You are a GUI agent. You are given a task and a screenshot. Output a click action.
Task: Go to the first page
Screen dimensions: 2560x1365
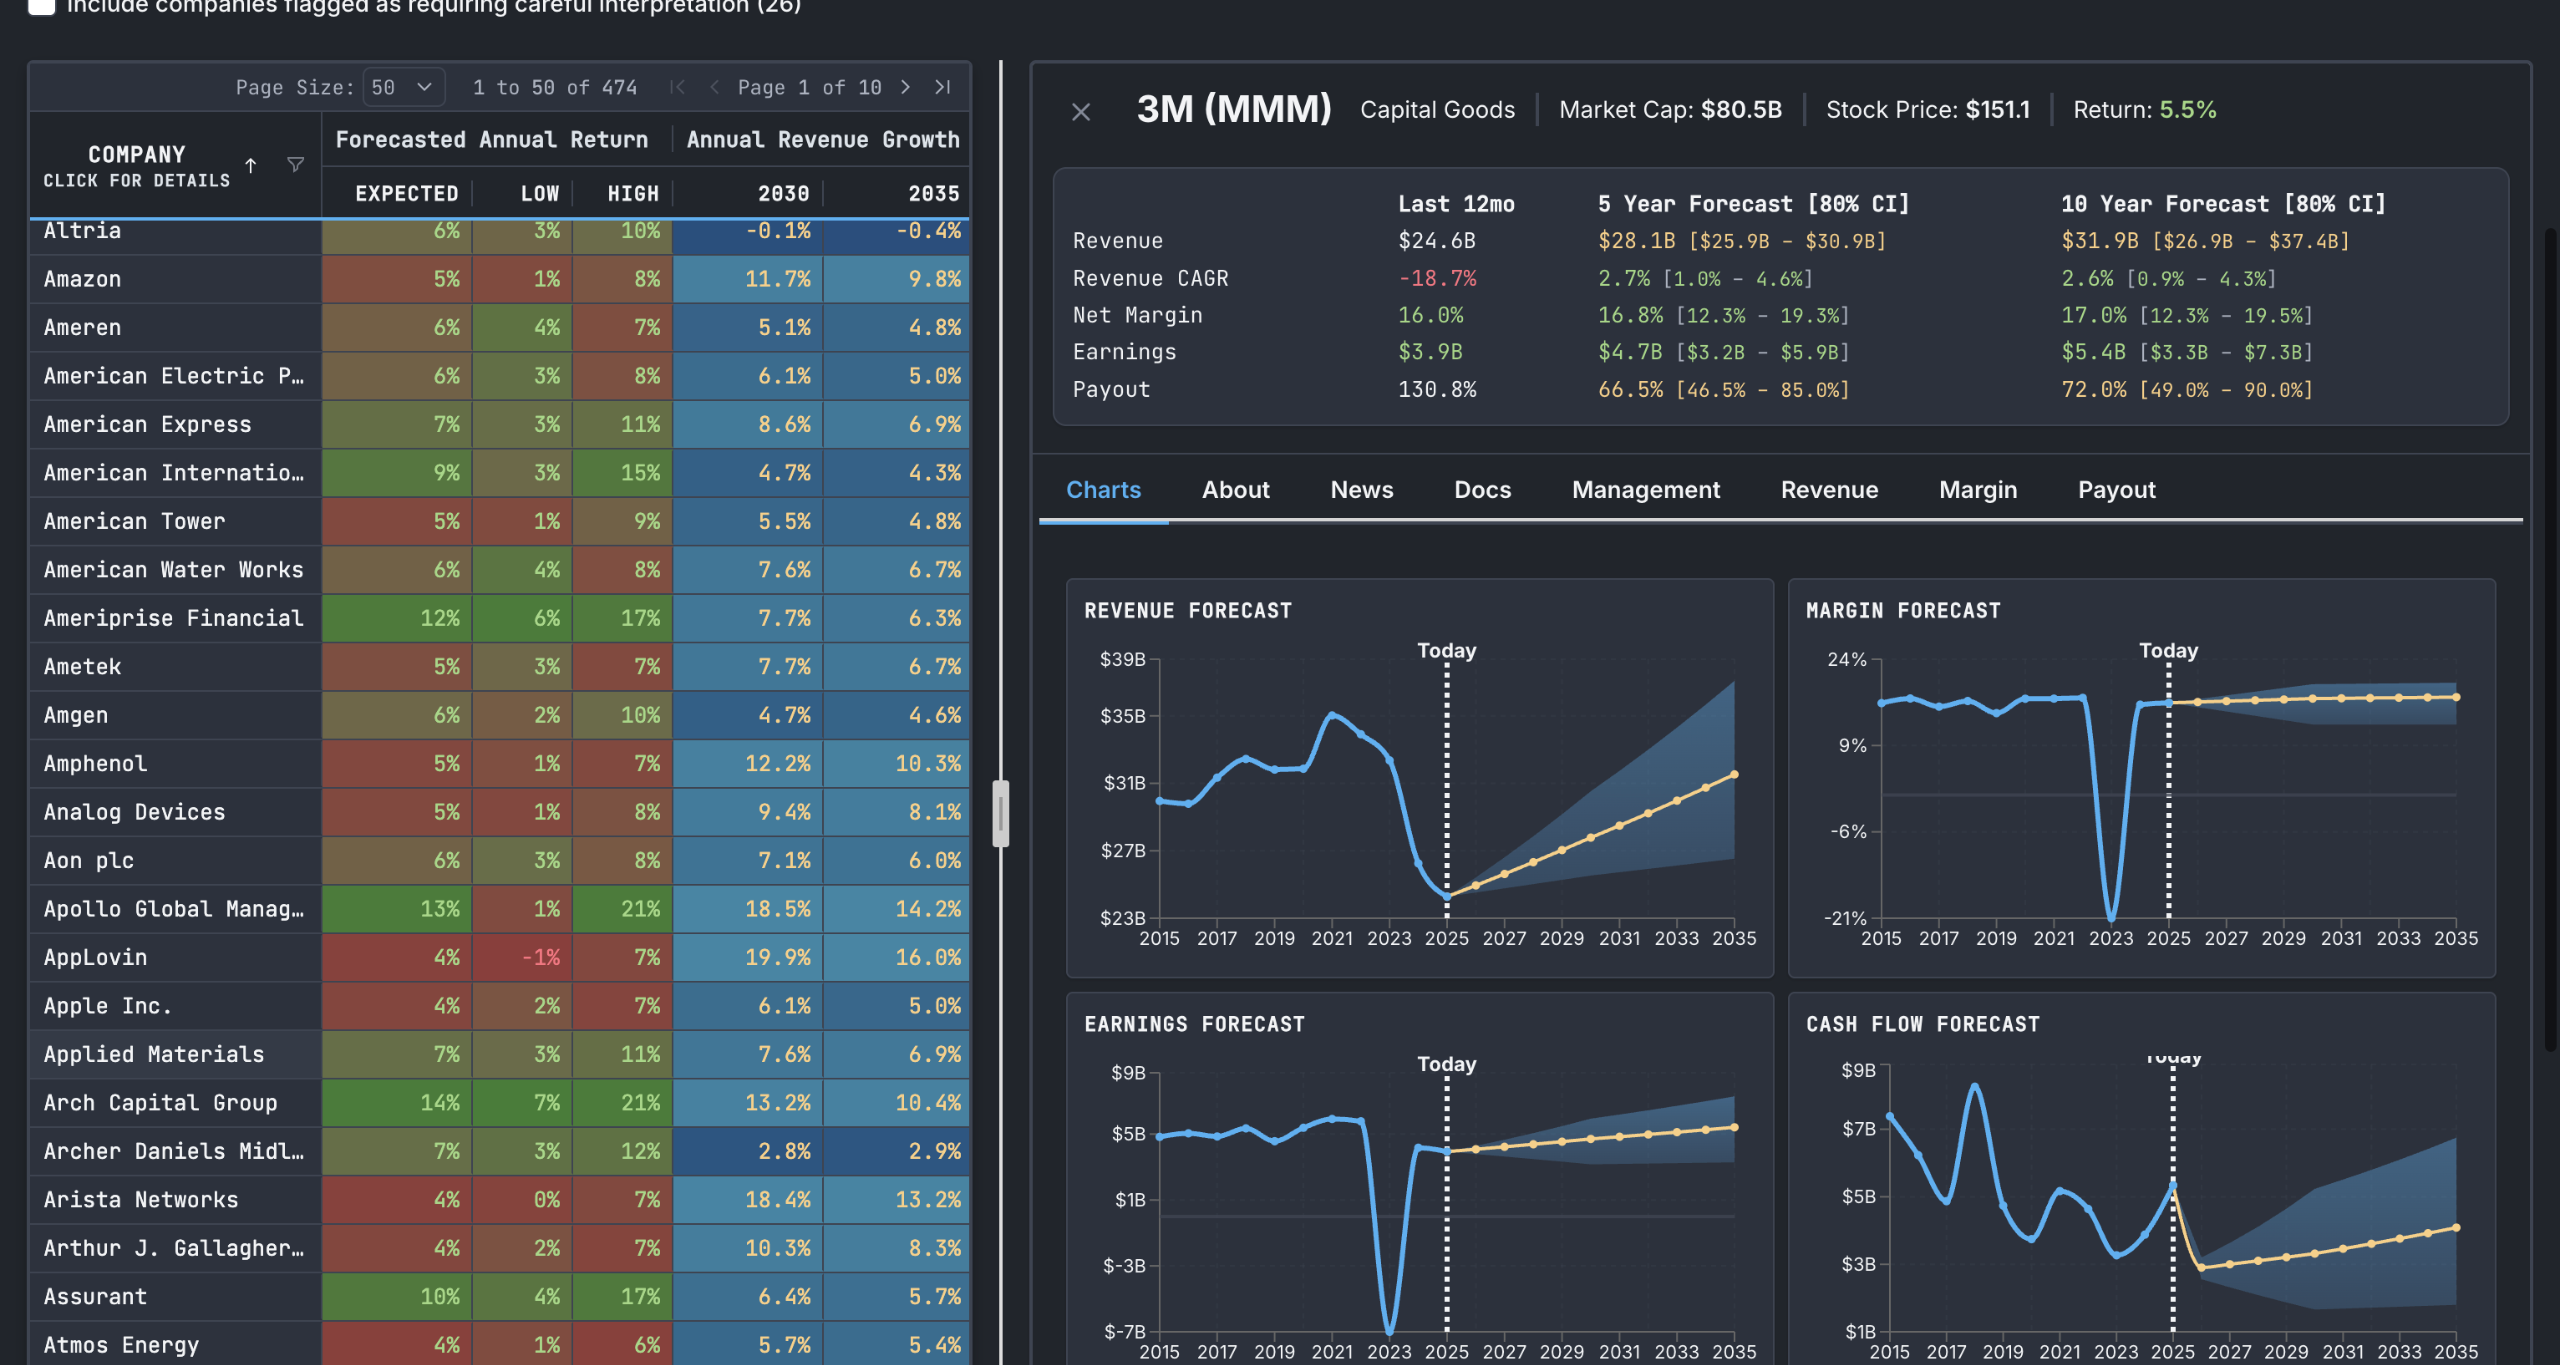tap(677, 88)
